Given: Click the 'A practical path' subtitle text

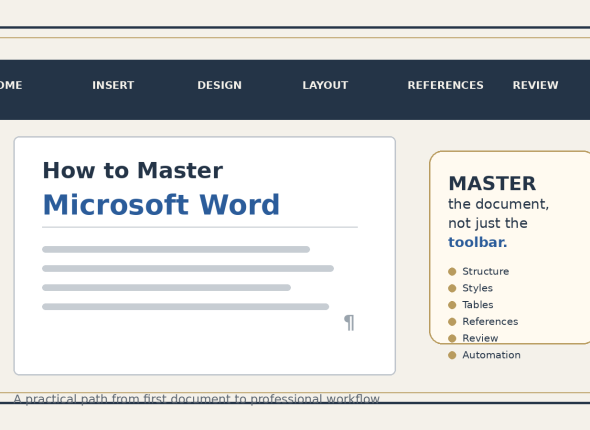Looking at the screenshot, I should point(196,399).
